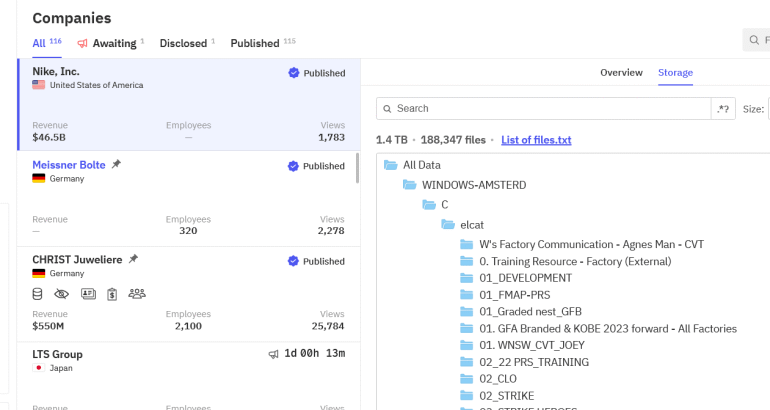Click the database icon under CHRIST Juweliere
The height and width of the screenshot is (410, 770).
pyautogui.click(x=38, y=293)
